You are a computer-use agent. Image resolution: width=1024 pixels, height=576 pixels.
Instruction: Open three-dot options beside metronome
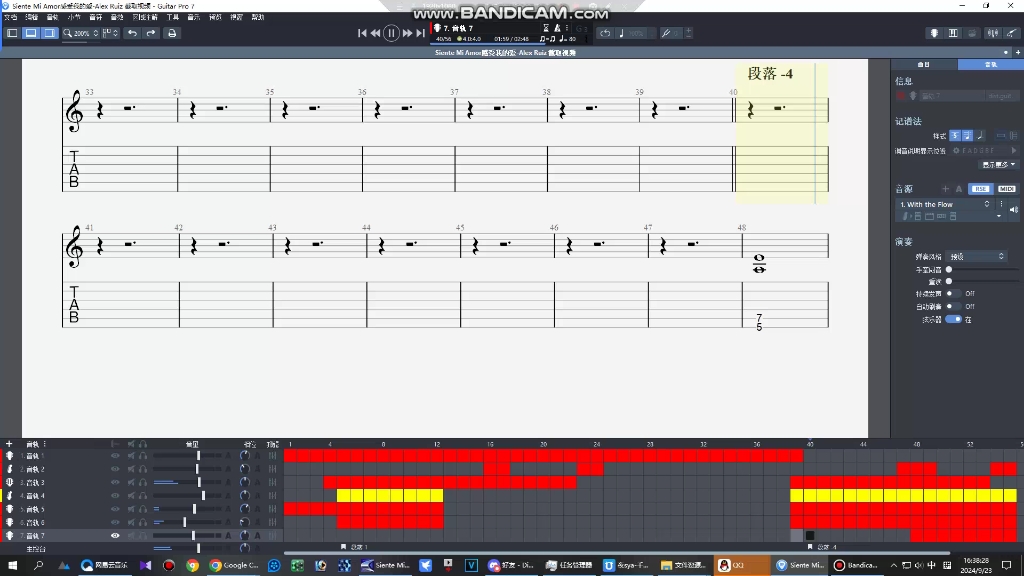[x=567, y=28]
